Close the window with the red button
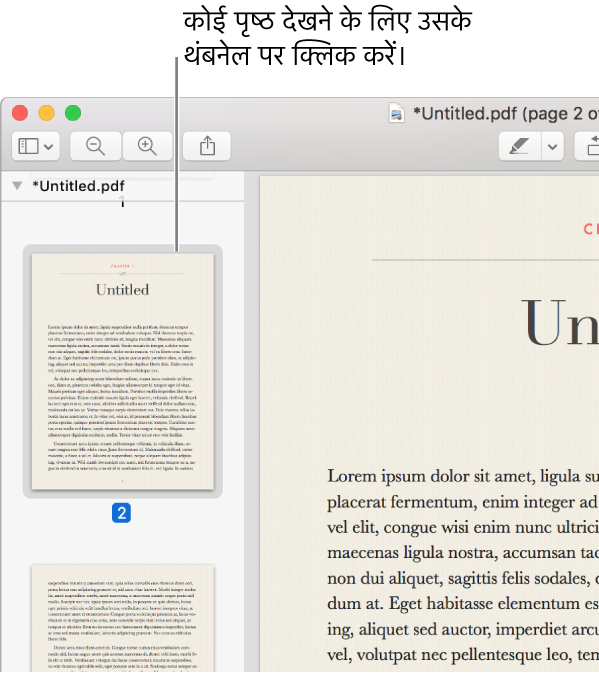This screenshot has height=673, width=599. pyautogui.click(x=20, y=113)
